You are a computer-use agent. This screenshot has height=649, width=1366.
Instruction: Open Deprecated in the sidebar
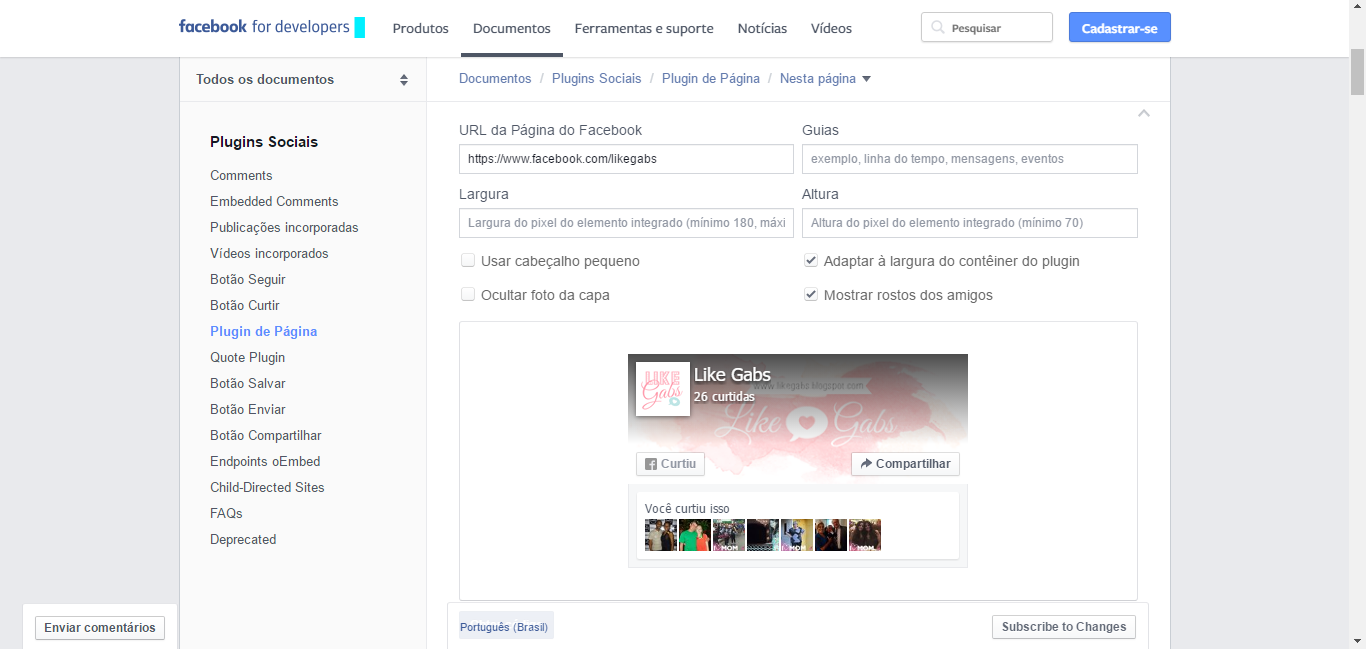(x=243, y=539)
